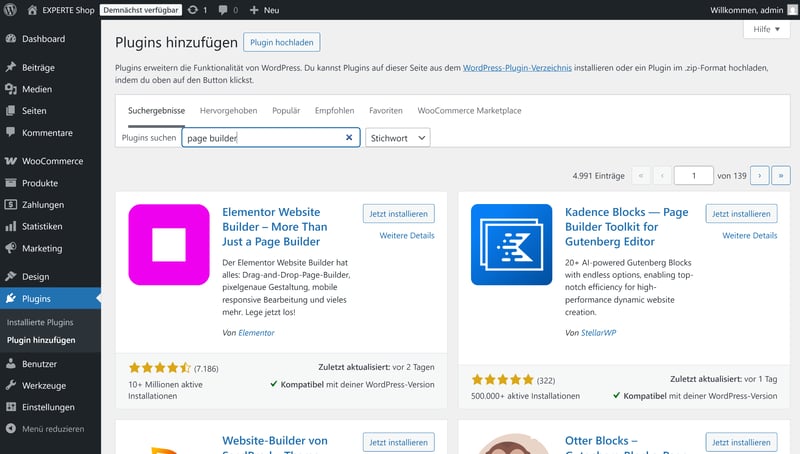The width and height of the screenshot is (800, 454).
Task: Clear the plugin search field
Action: (x=349, y=138)
